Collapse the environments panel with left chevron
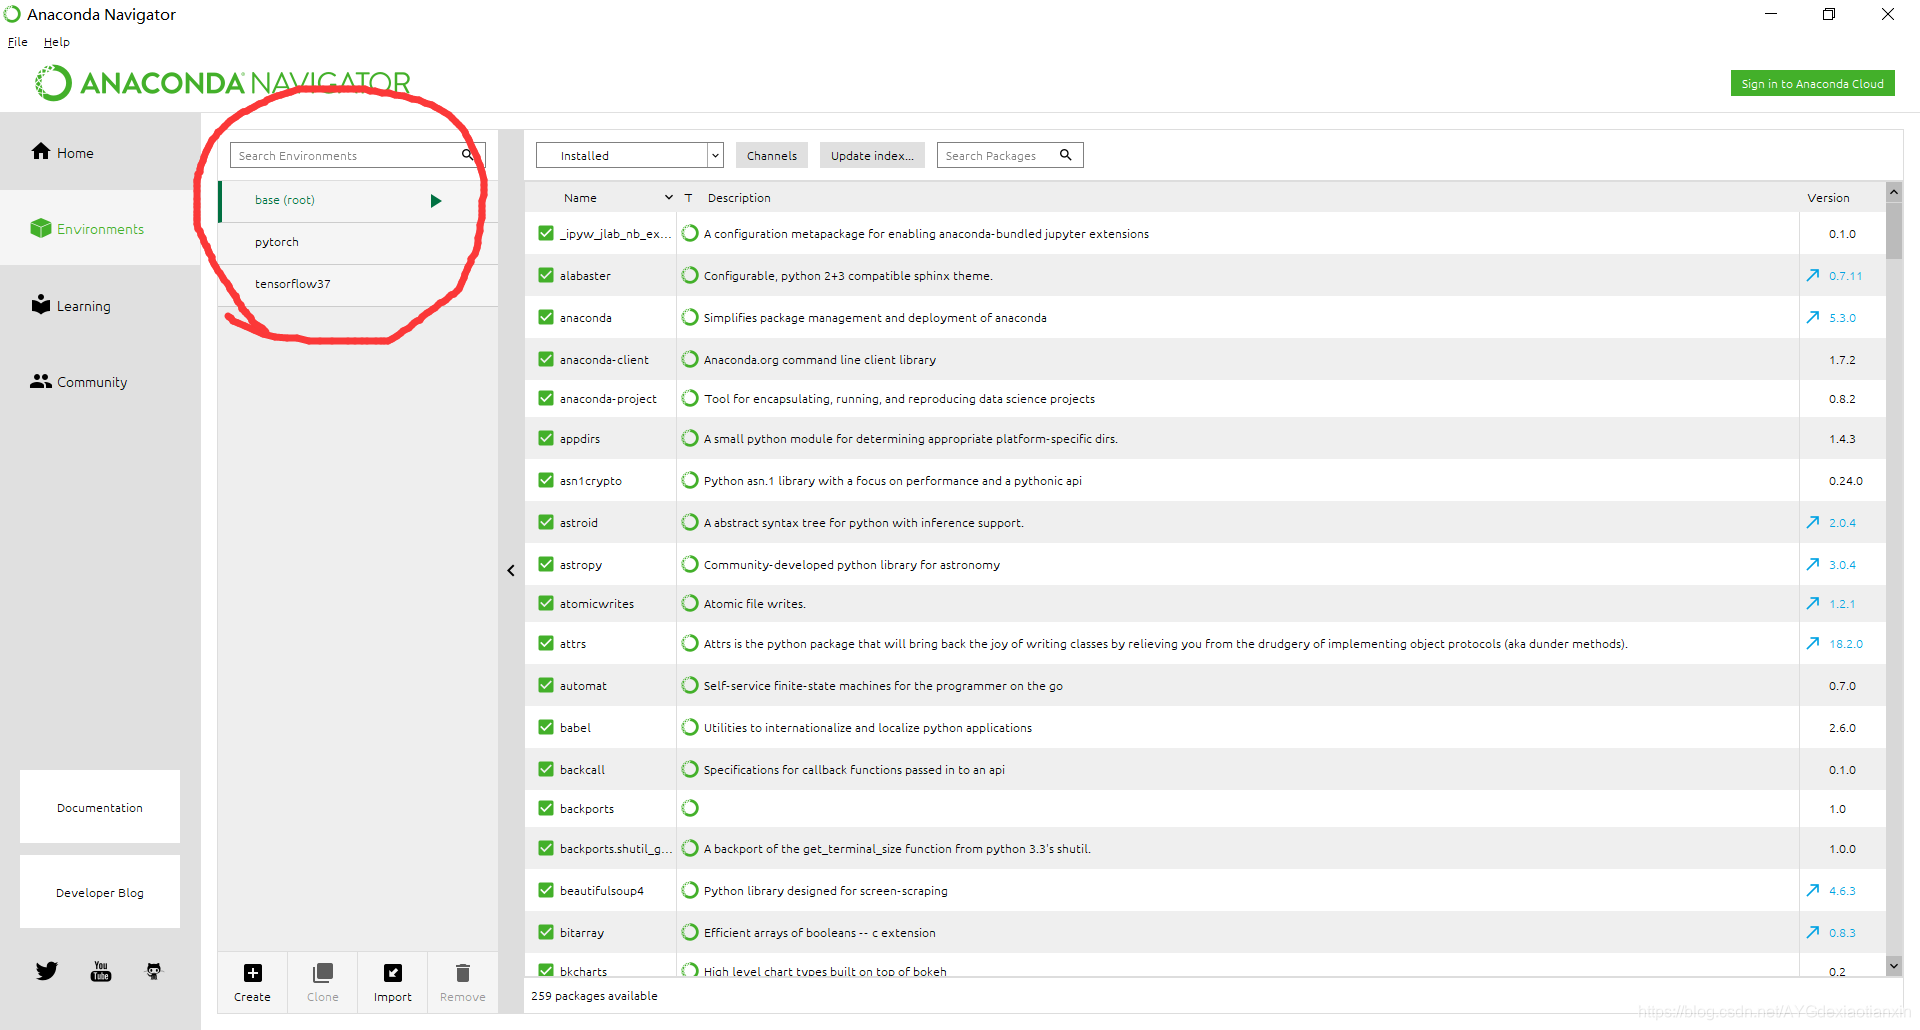Viewport: 1920px width, 1030px height. pos(511,570)
